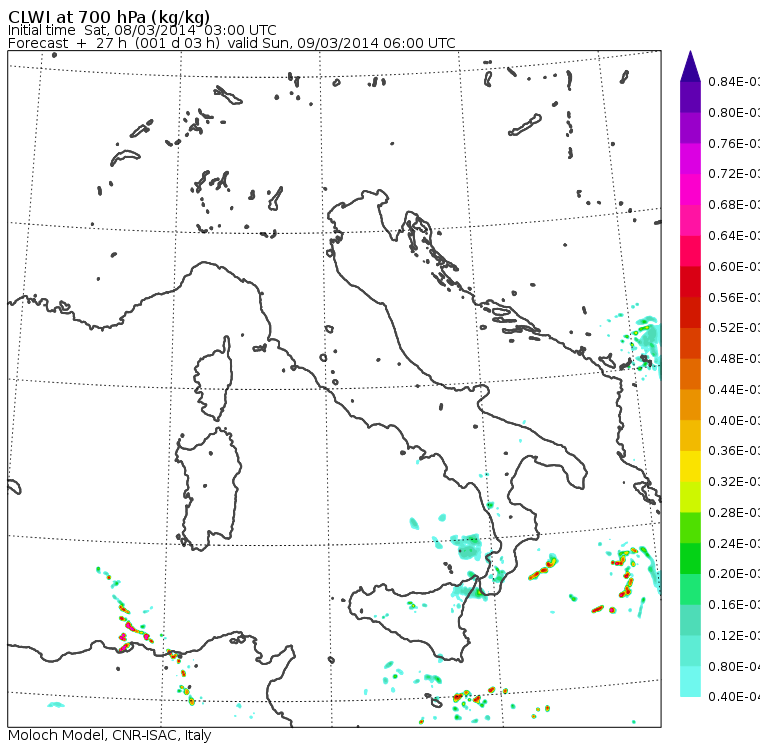Select the indigo swatch between 0.80E-03 and 0.84E-03
The width and height of the screenshot is (760, 749).
[x=690, y=97]
